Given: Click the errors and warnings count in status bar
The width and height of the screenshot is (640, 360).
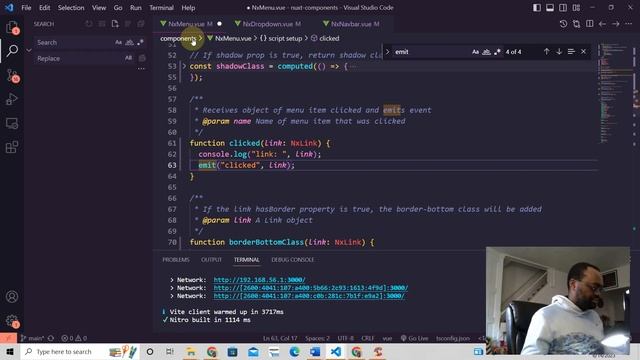Looking at the screenshot, I should pyautogui.click(x=74, y=338).
